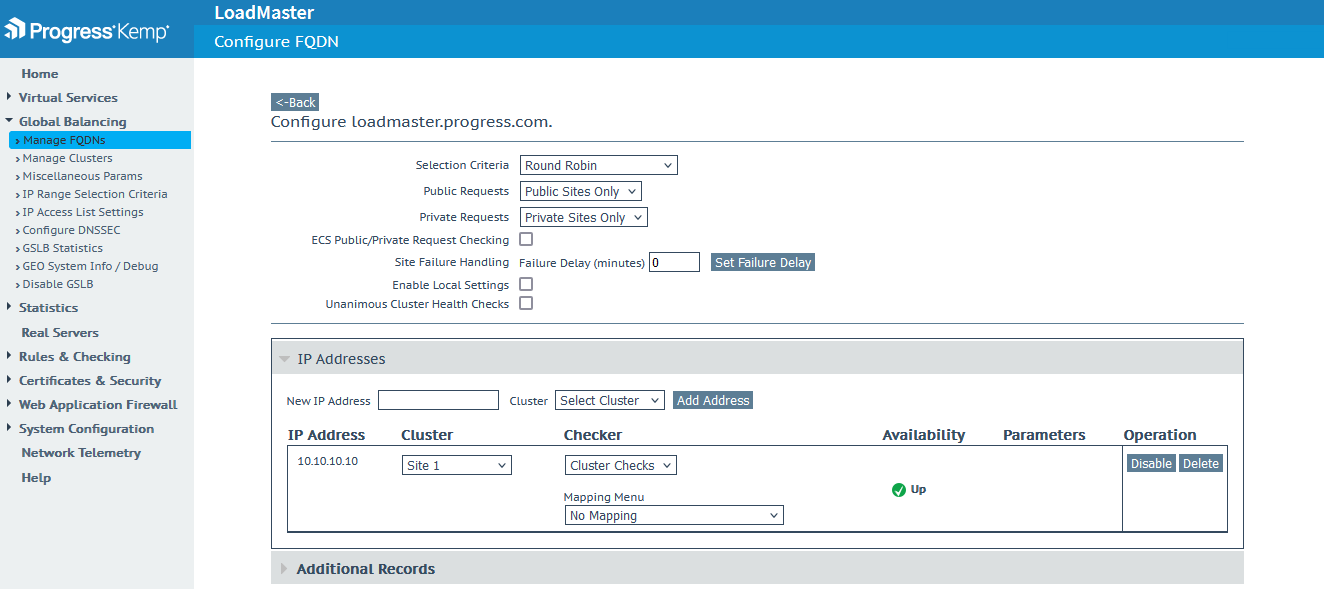This screenshot has height=589, width=1324.
Task: Click the <-Back button
Action: point(295,102)
